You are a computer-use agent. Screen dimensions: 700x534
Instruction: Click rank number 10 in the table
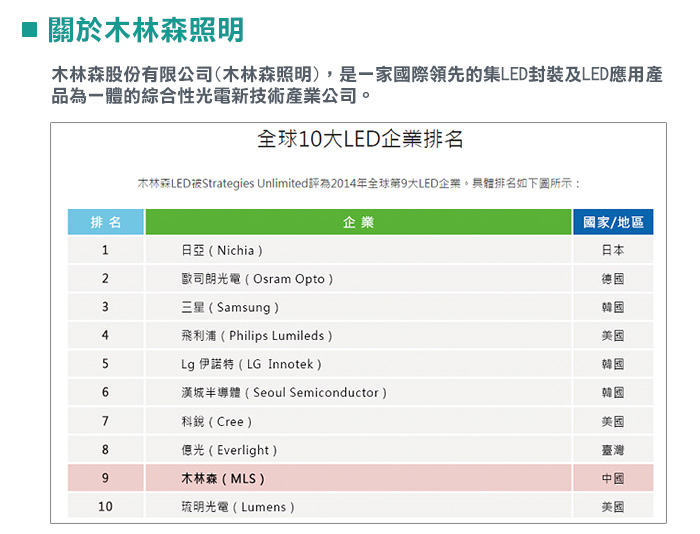[x=105, y=506]
